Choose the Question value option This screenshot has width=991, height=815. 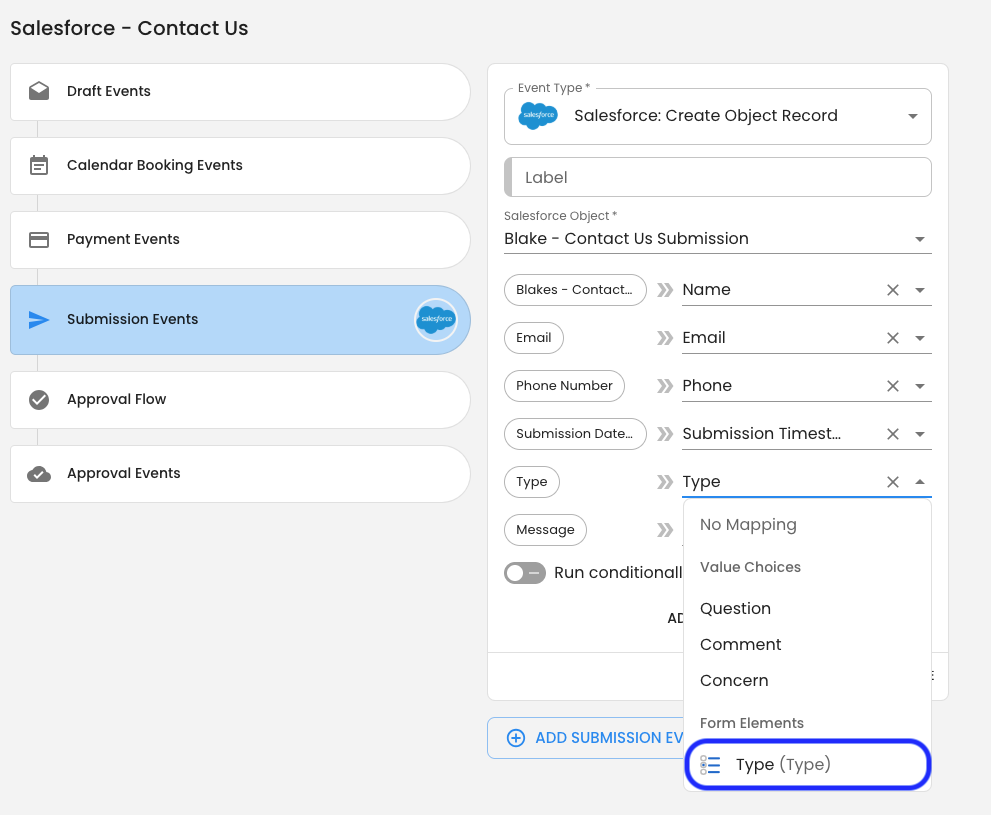(x=807, y=608)
